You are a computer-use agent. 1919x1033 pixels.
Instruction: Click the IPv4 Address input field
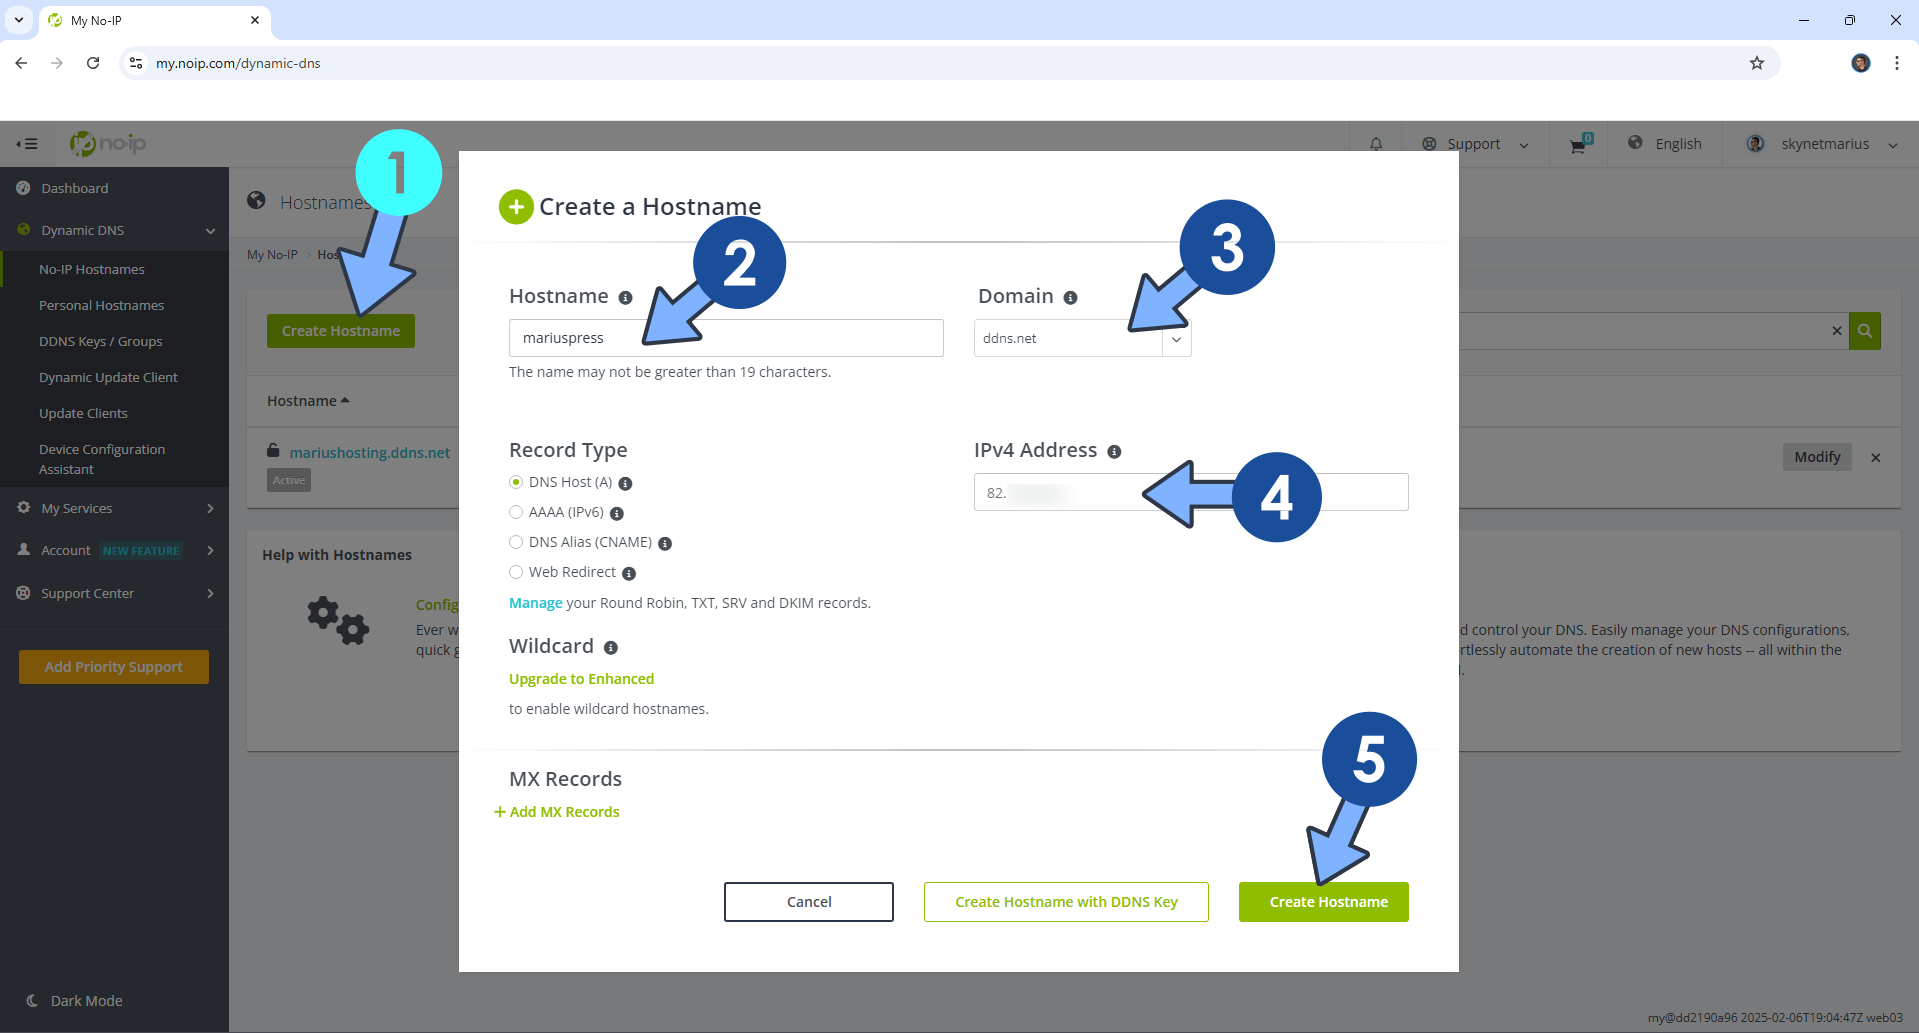[1191, 492]
